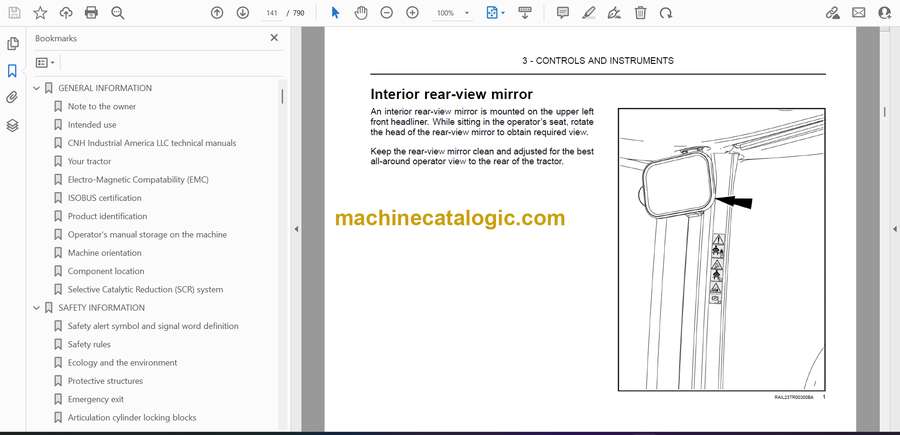The image size is (900, 435).
Task: Toggle the Bookmarks panel icon
Action: tap(12, 71)
